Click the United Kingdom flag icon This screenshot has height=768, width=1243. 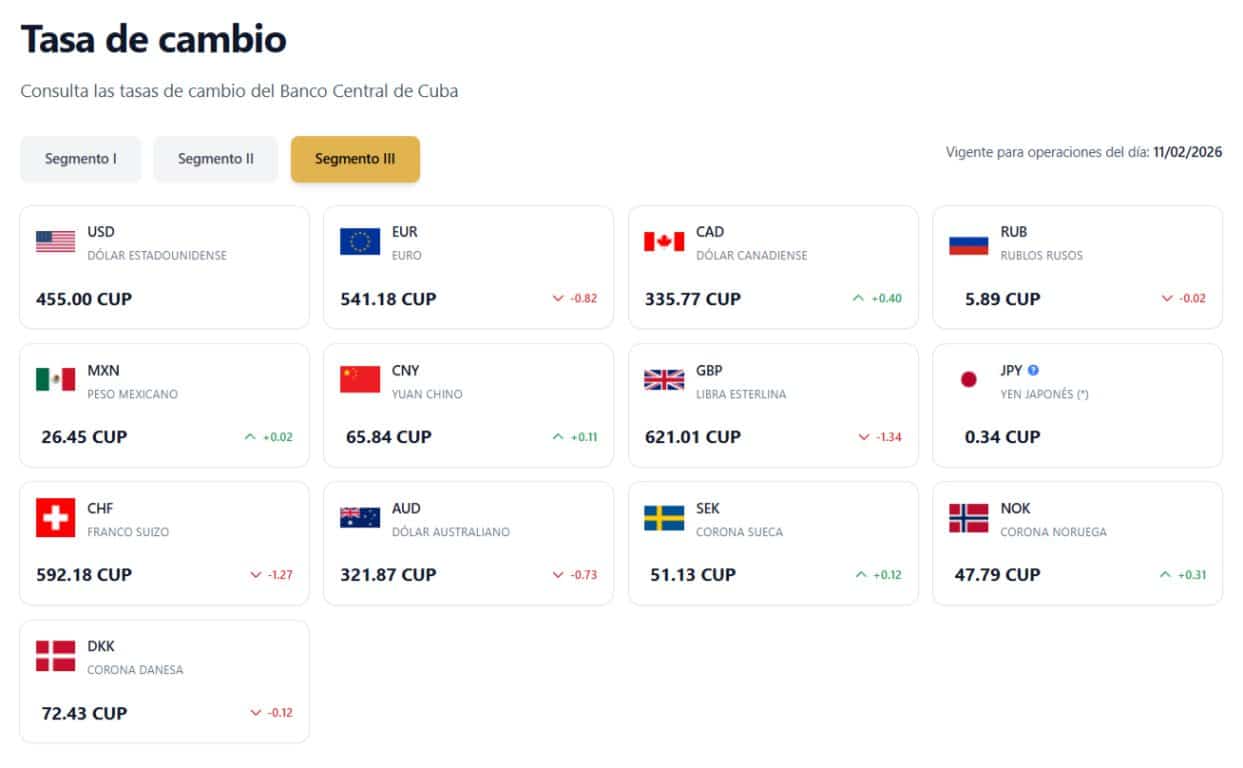tap(664, 379)
